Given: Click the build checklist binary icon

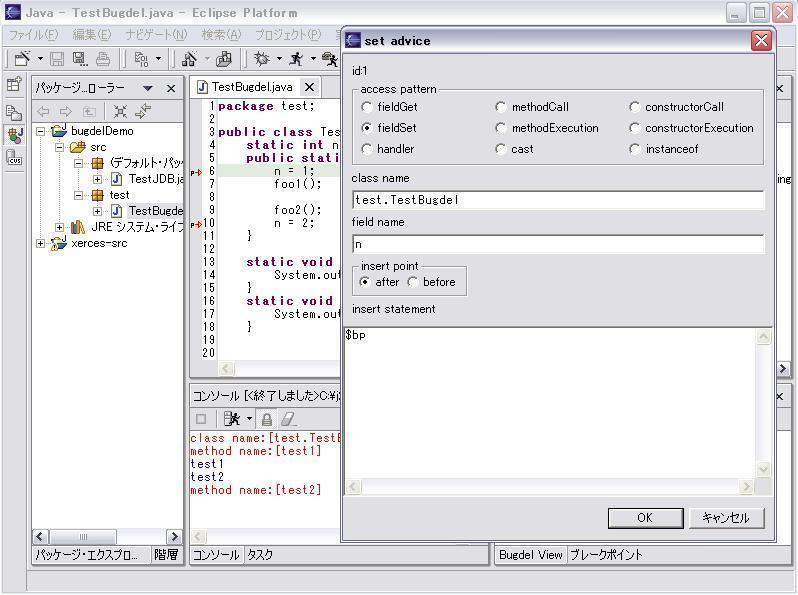Looking at the screenshot, I should pos(141,59).
